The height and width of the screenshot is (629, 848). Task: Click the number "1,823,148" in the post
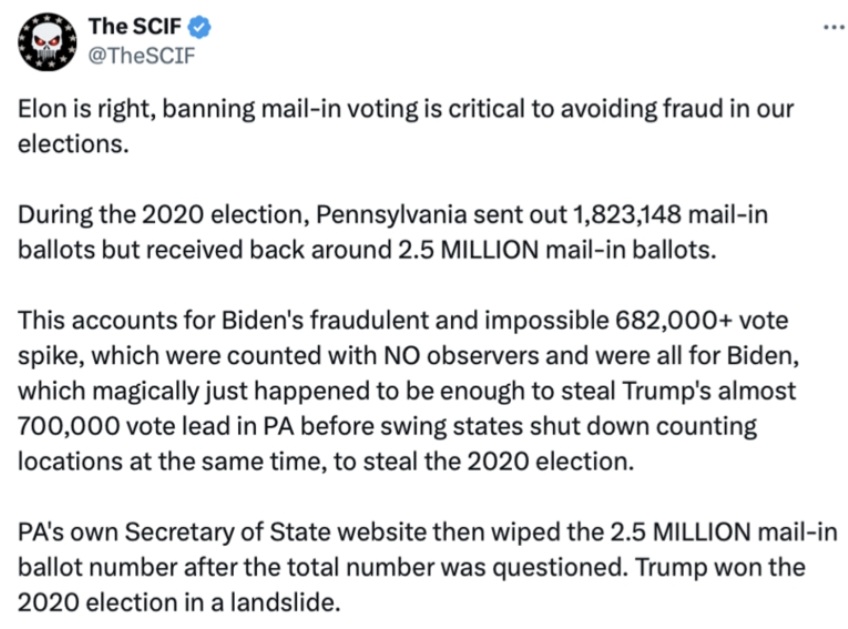[626, 215]
